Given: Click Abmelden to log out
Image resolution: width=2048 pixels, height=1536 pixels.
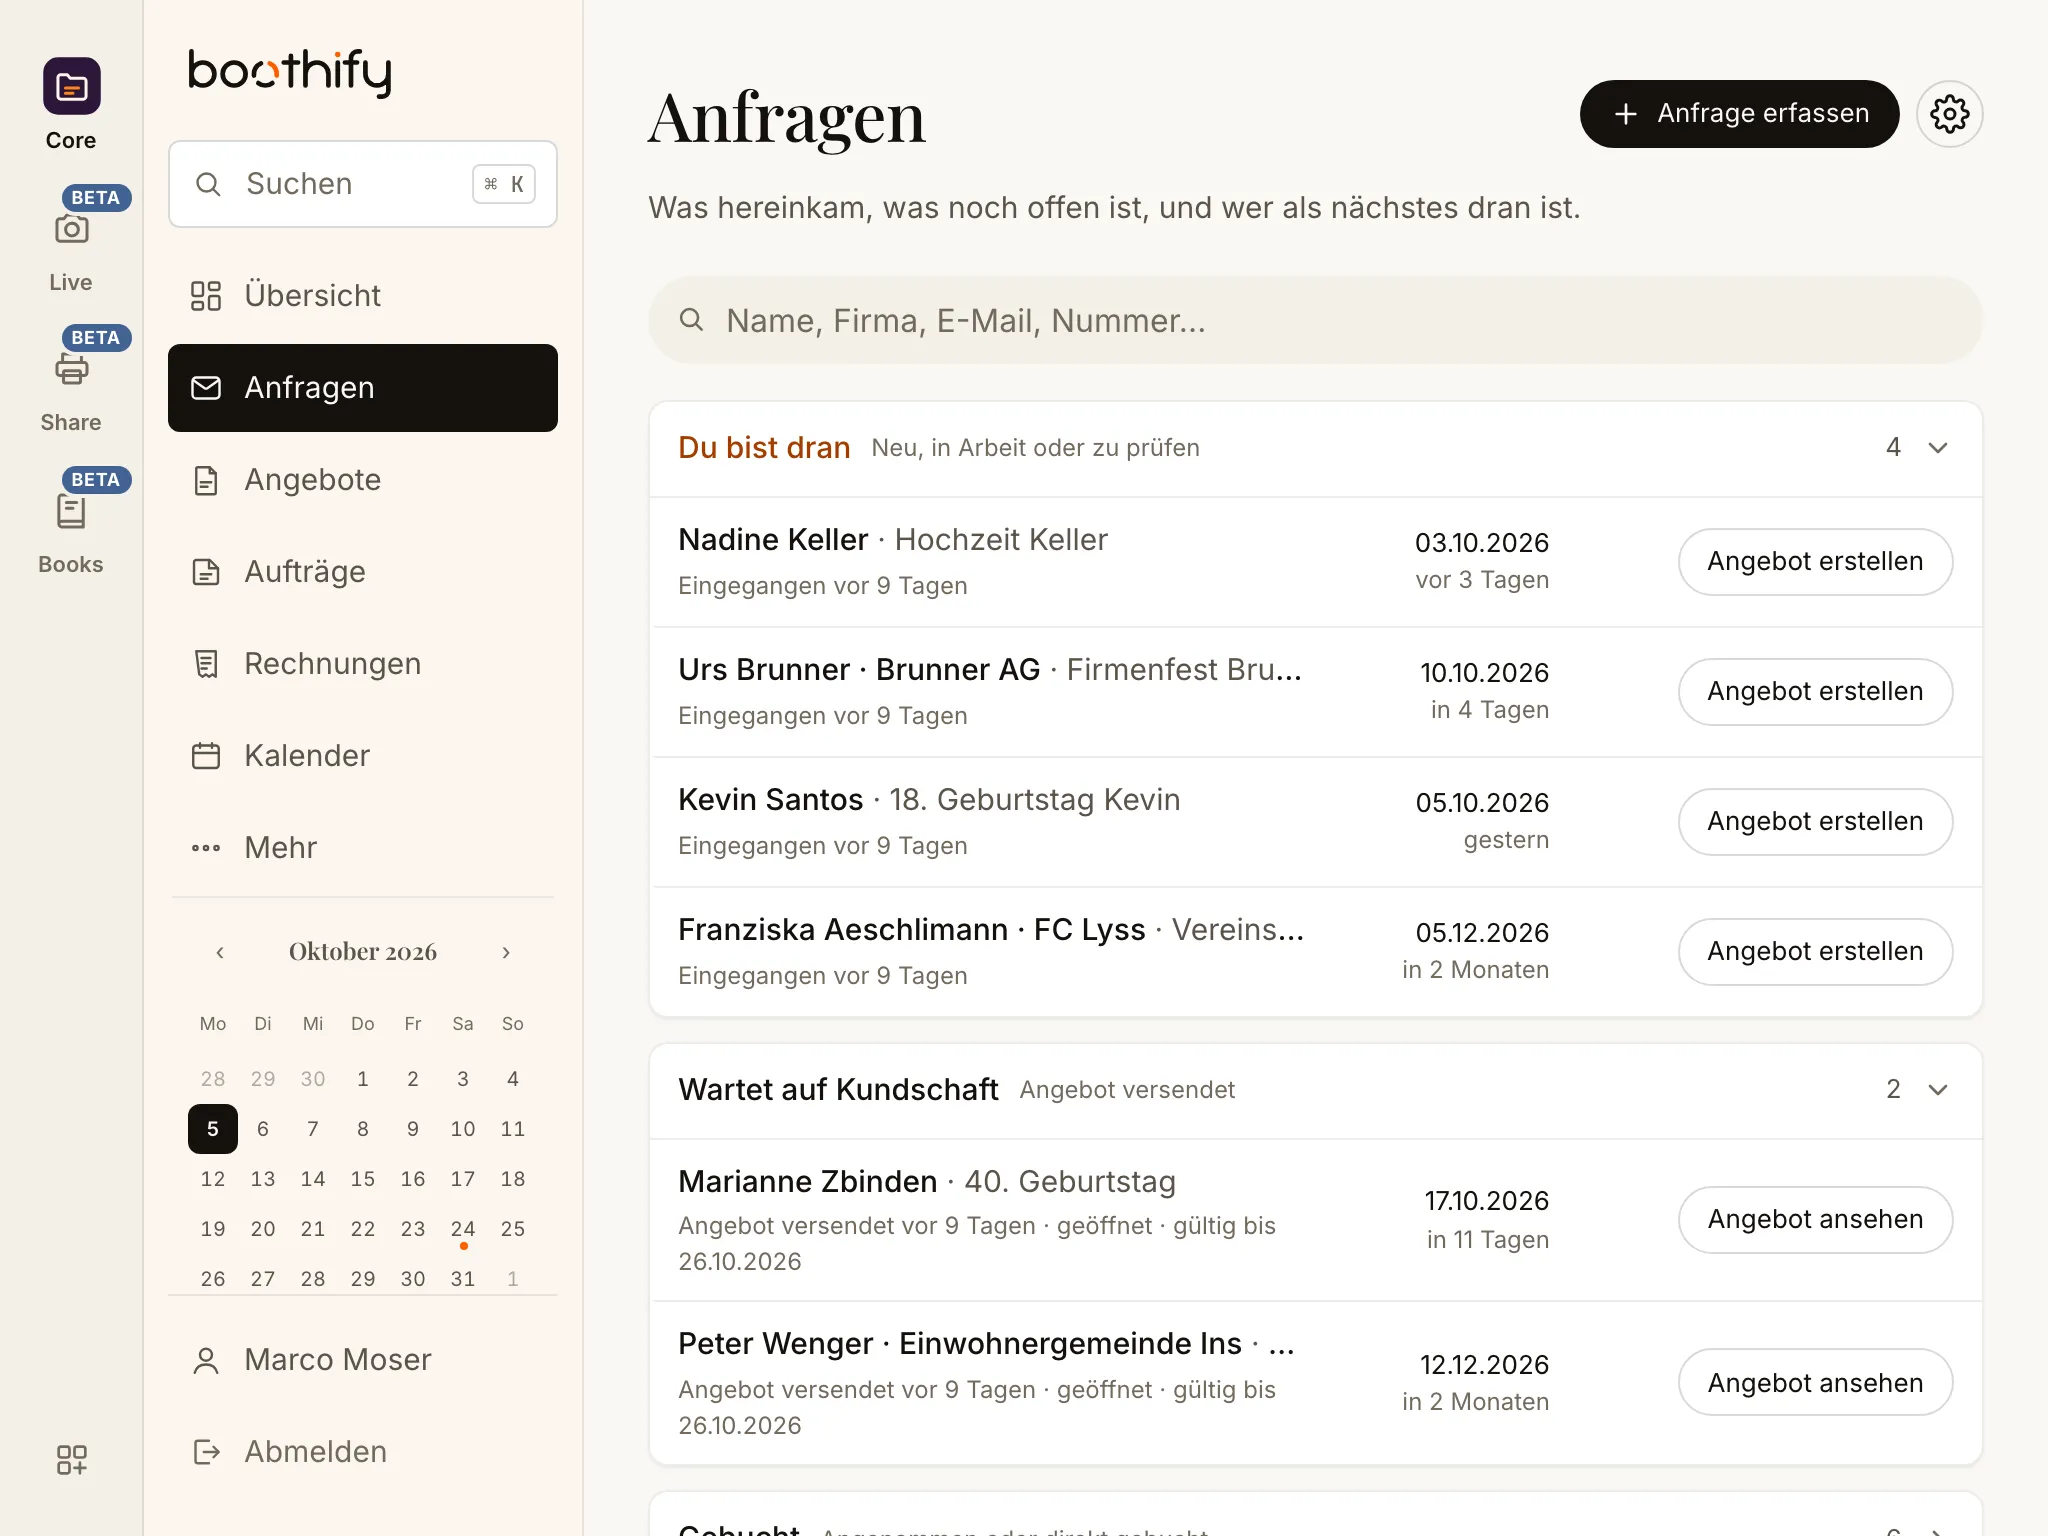Looking at the screenshot, I should point(363,1452).
